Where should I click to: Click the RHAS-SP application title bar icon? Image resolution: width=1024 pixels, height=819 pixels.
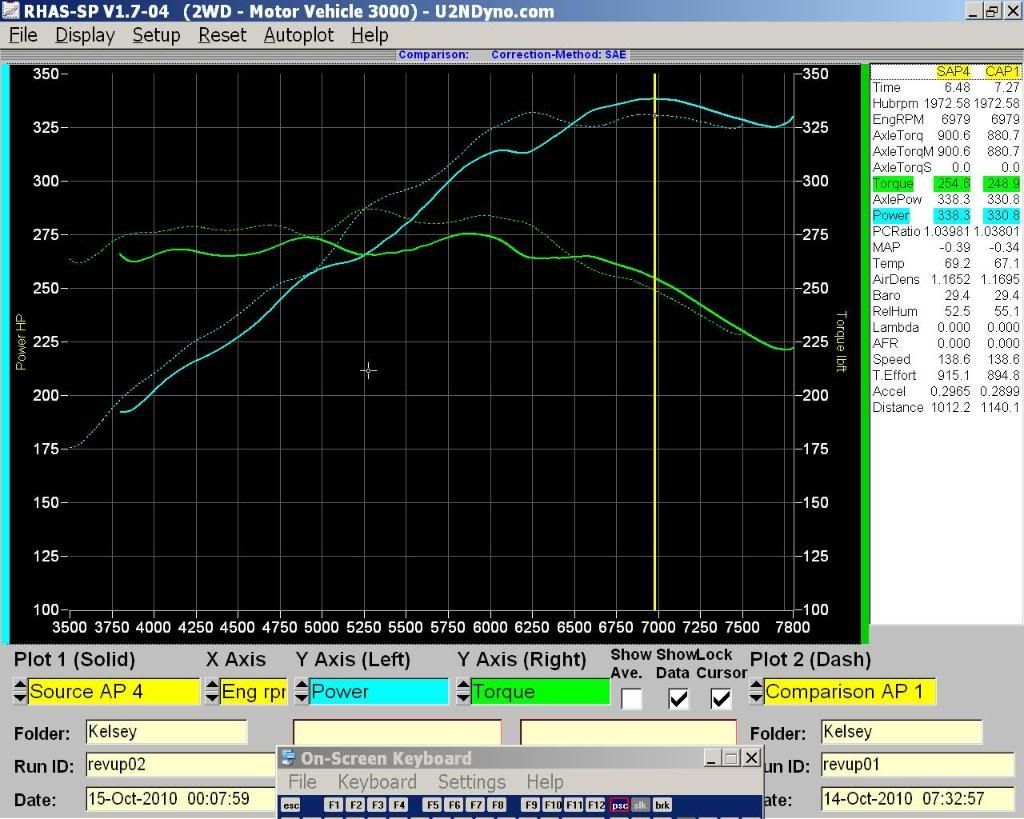point(10,11)
